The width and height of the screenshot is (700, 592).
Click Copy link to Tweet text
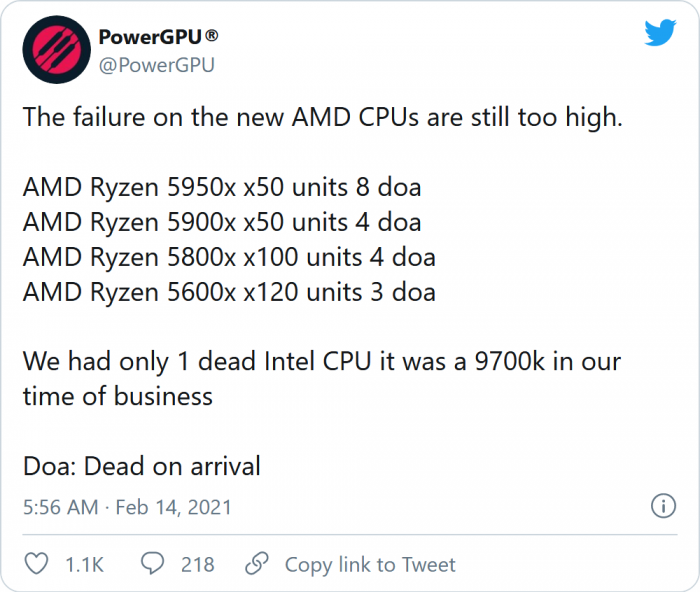click(370, 564)
